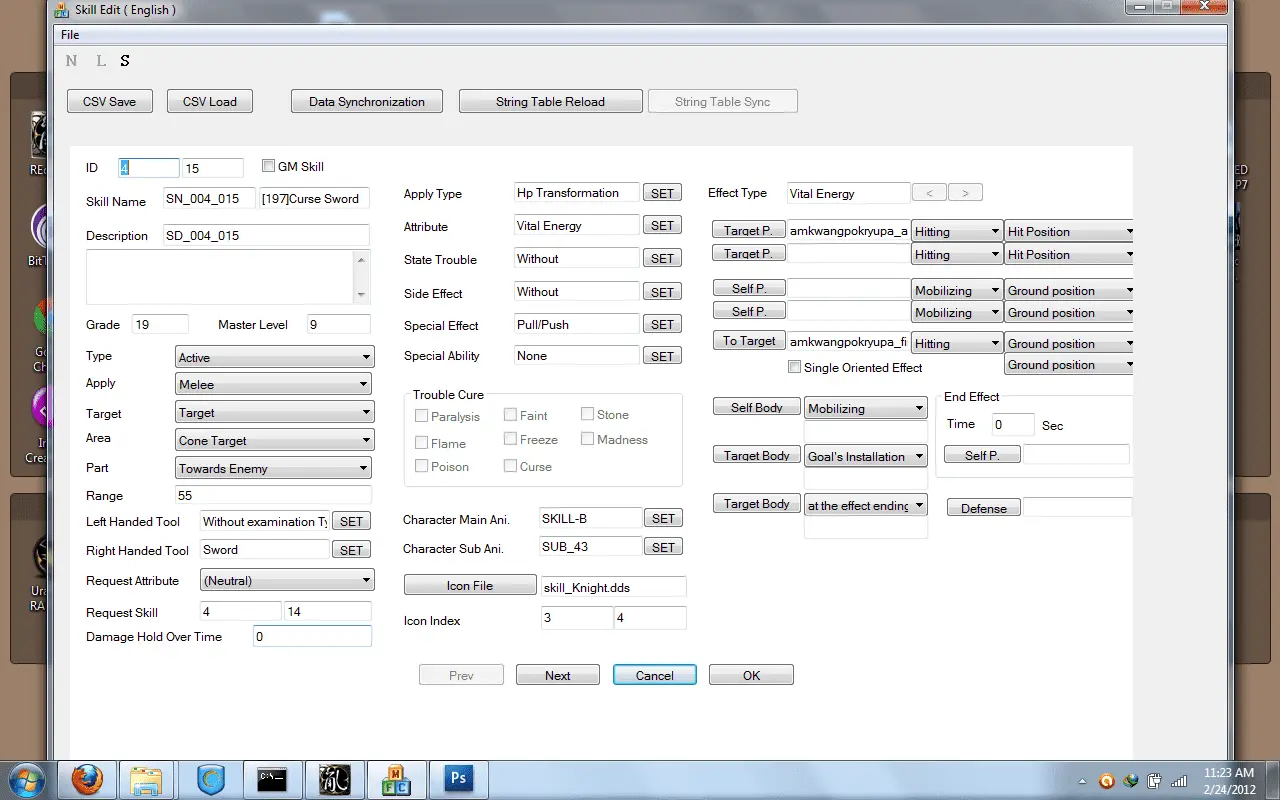Check the Paralysis trouble cure box

[422, 416]
